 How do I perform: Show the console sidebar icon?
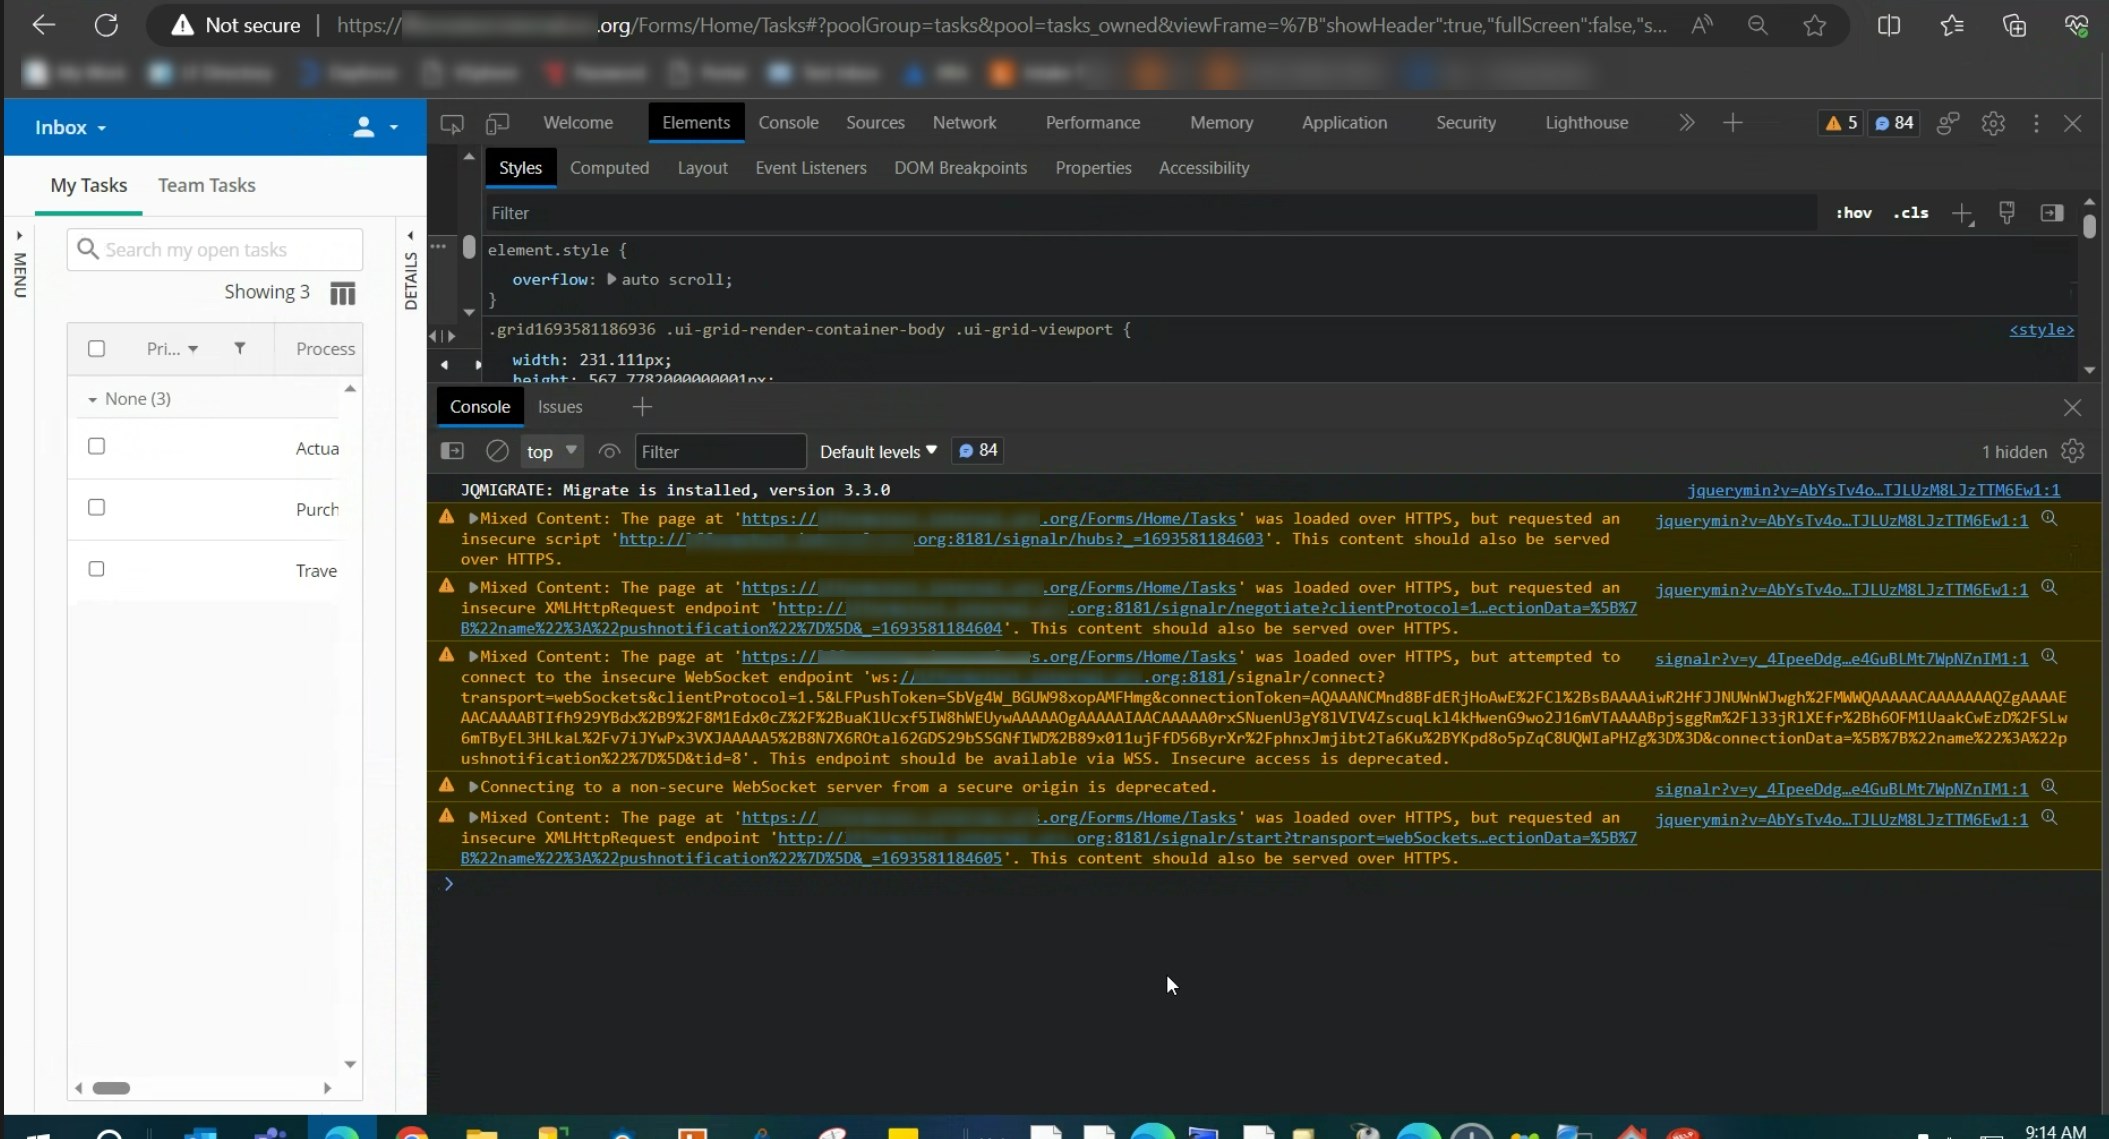(452, 451)
